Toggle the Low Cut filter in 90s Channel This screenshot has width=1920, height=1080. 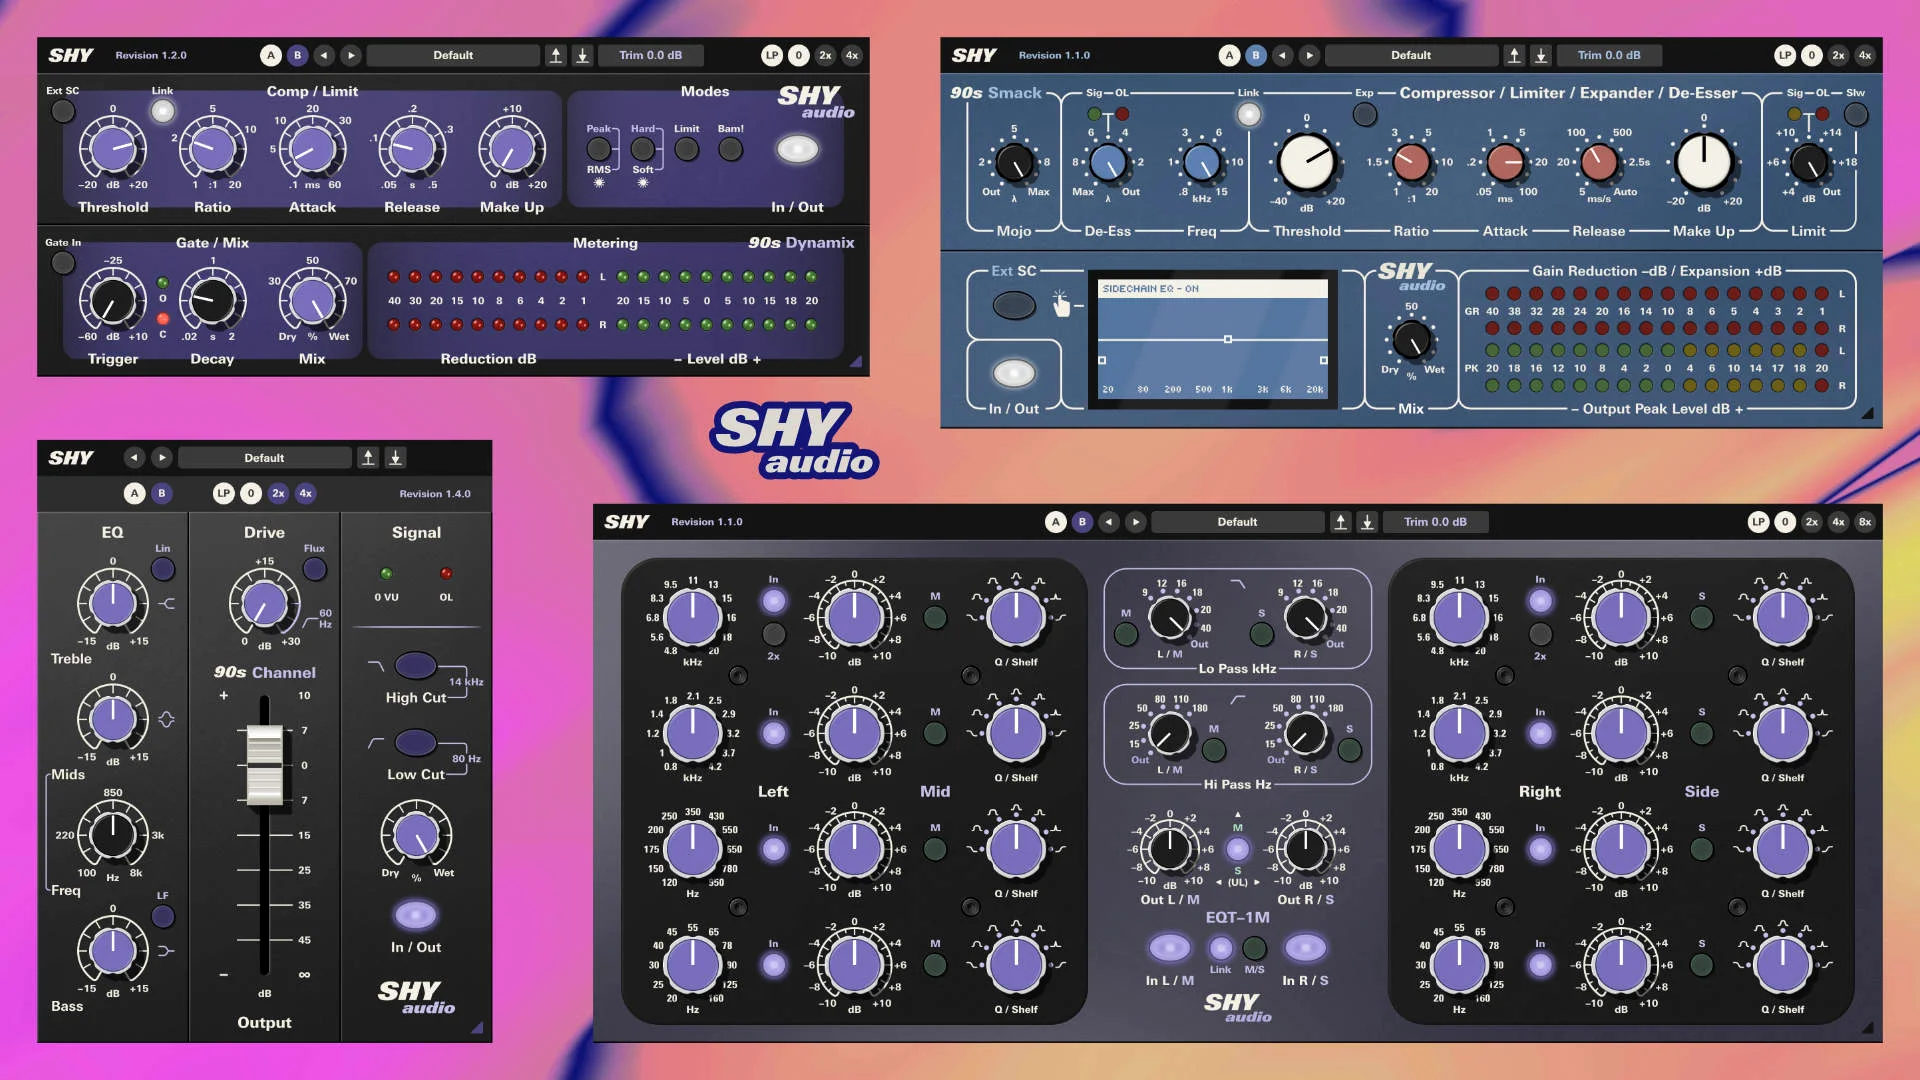tap(415, 742)
